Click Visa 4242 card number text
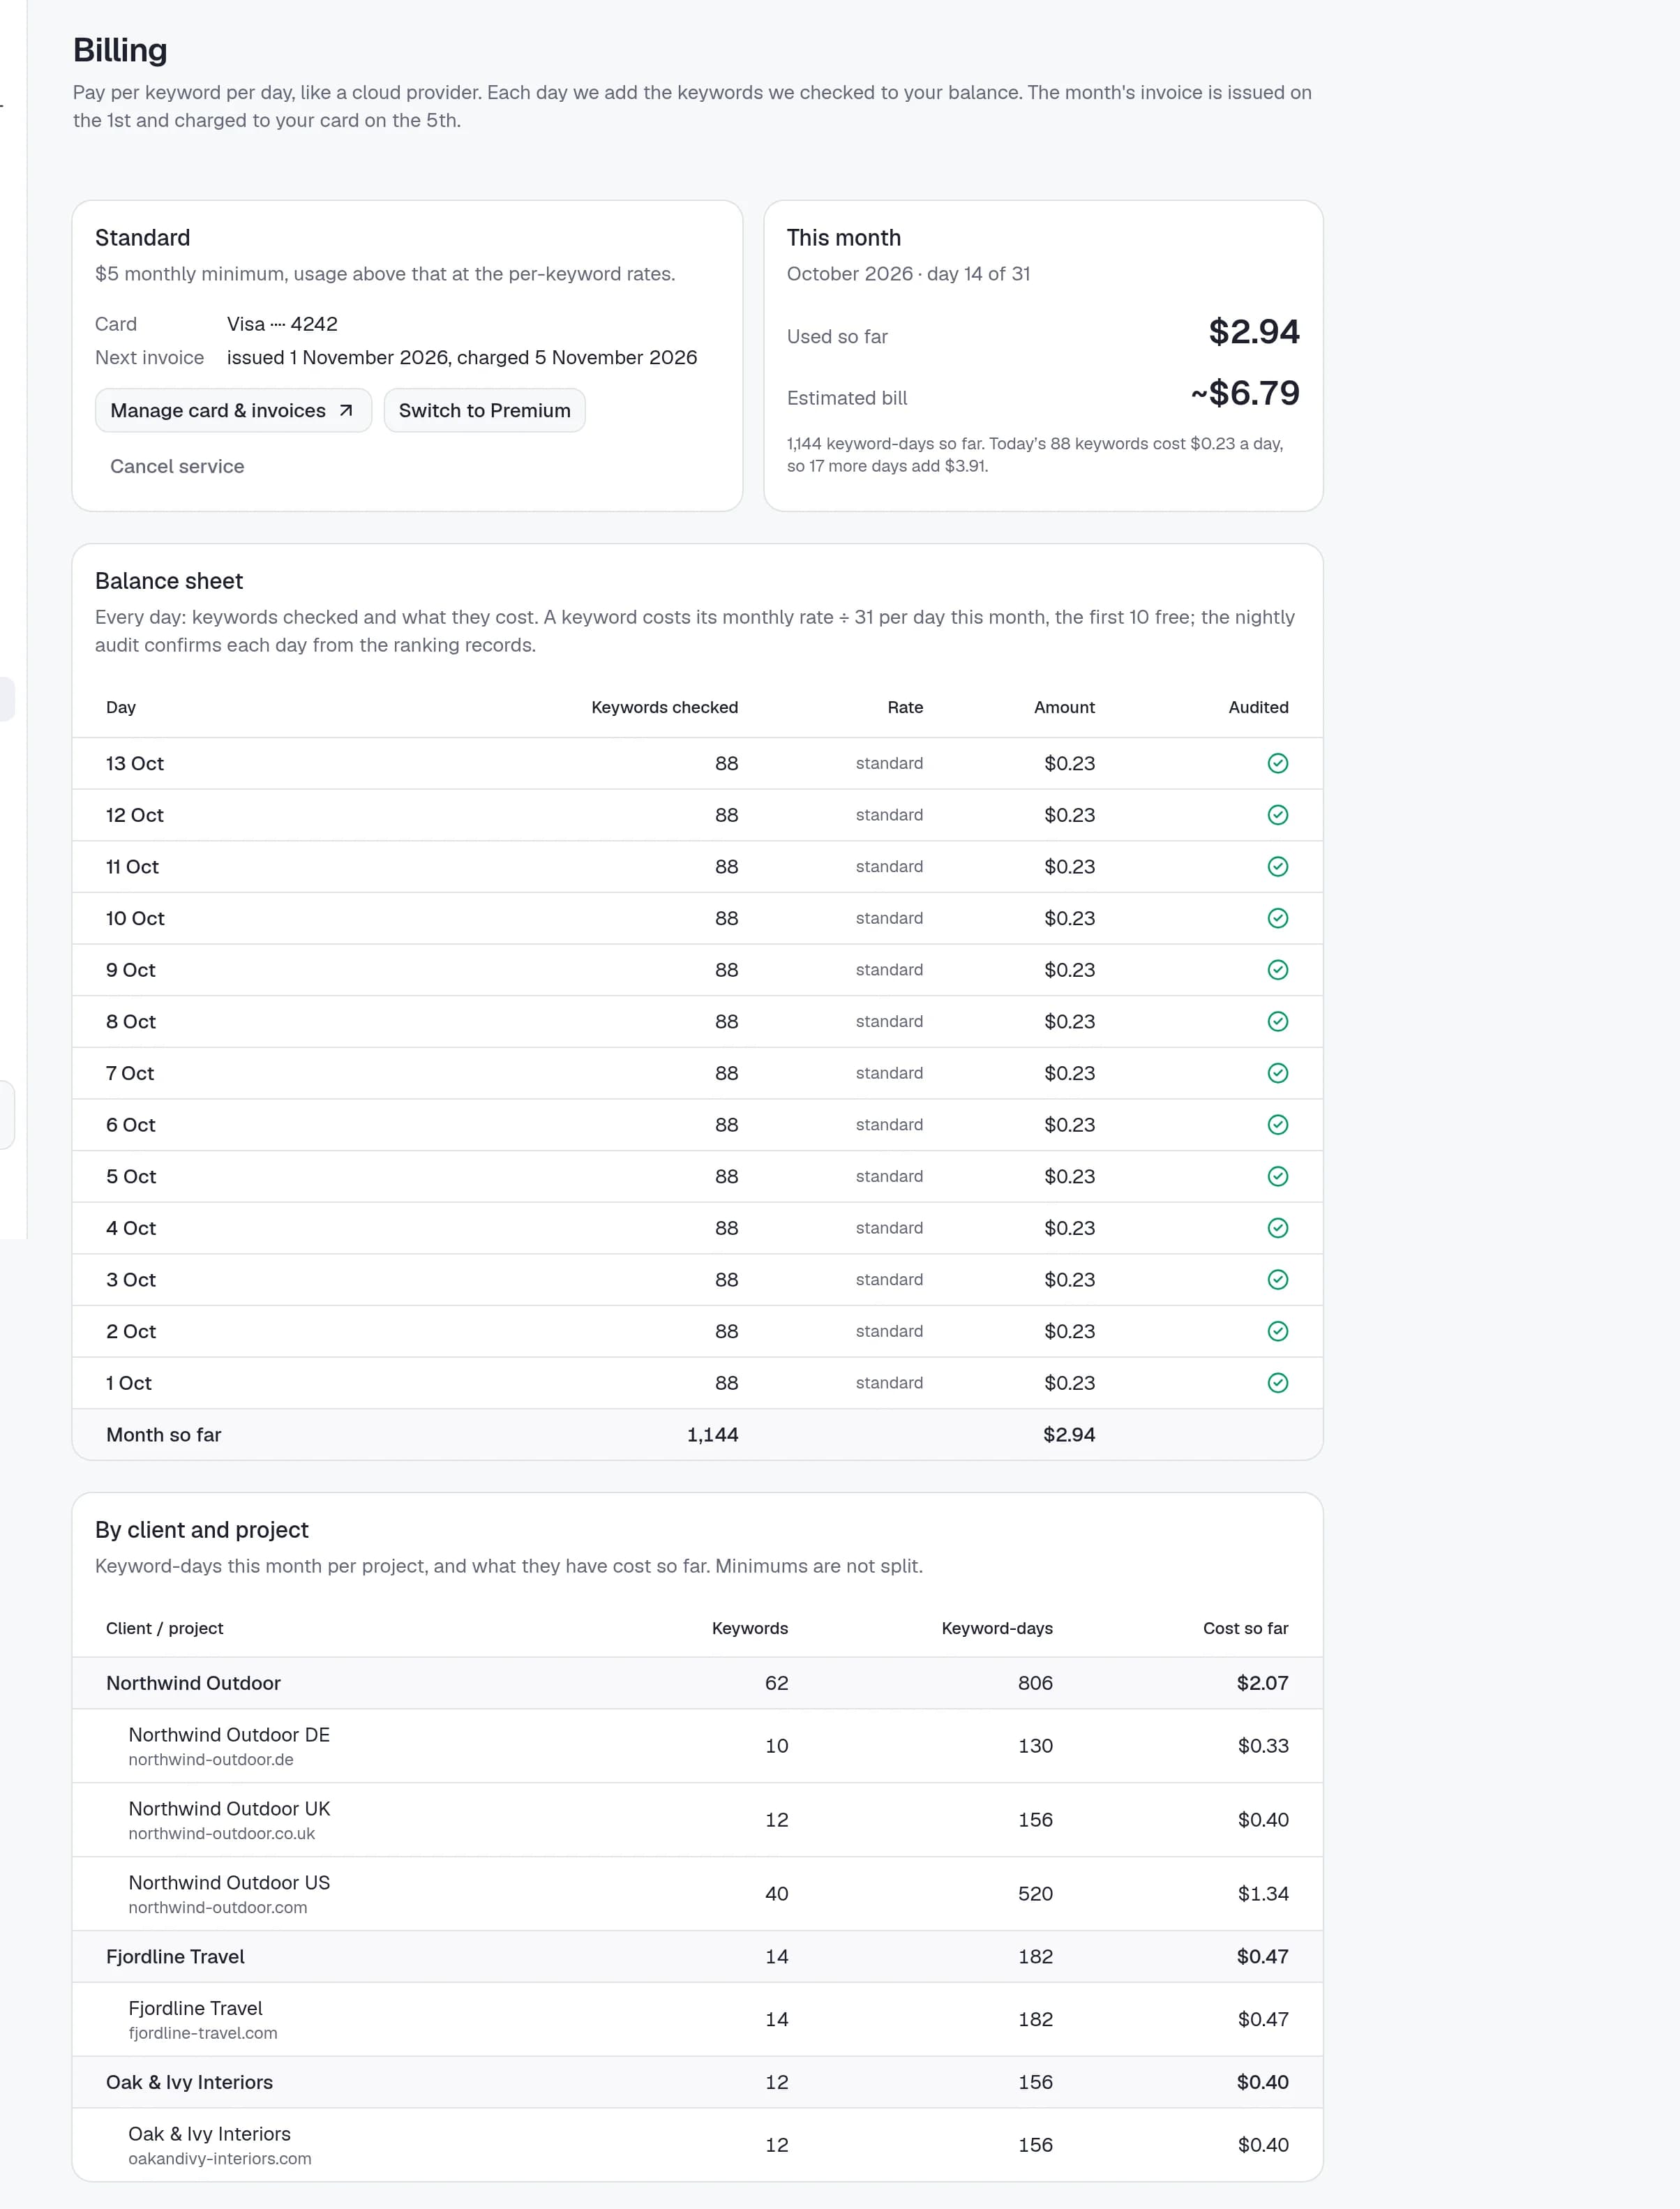Image resolution: width=1680 pixels, height=2209 pixels. [x=282, y=324]
